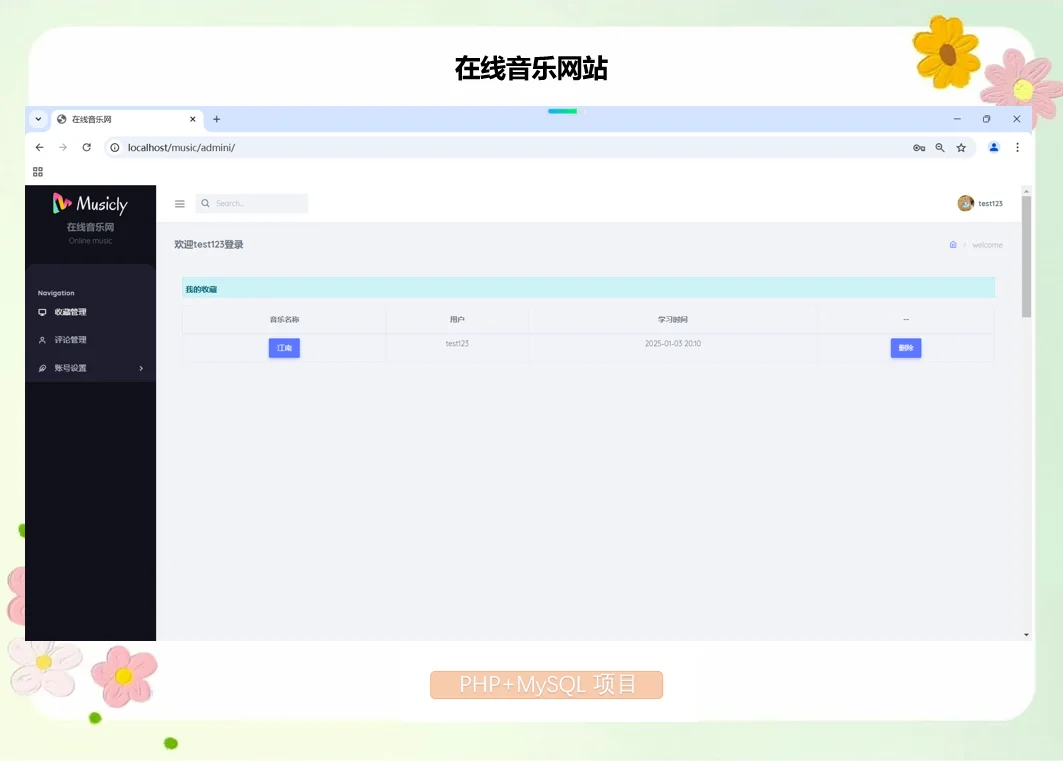Expand the 账号设置 submenu chevron
The height and width of the screenshot is (761, 1063).
pyautogui.click(x=141, y=367)
